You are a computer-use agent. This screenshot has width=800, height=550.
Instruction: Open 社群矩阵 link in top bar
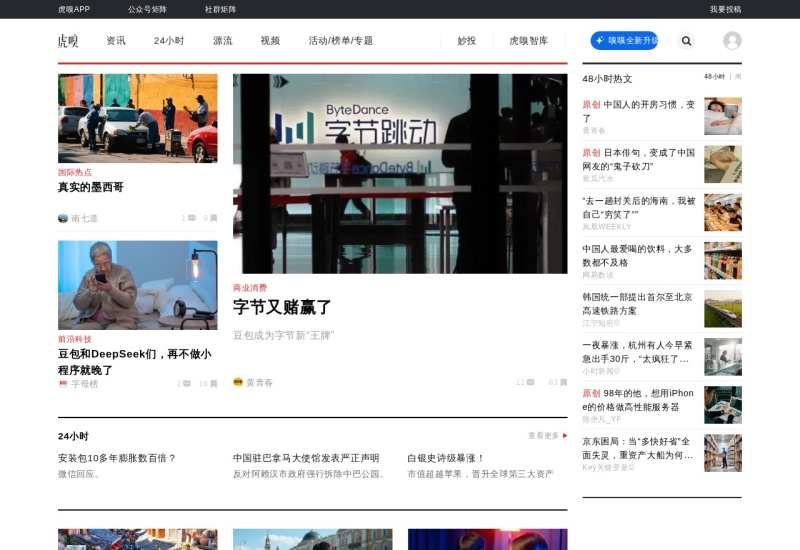click(220, 9)
